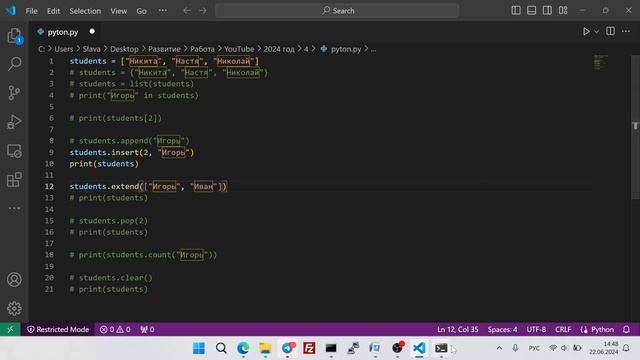
Task: Change encoding via UTF-8 status item
Action: pyautogui.click(x=536, y=329)
